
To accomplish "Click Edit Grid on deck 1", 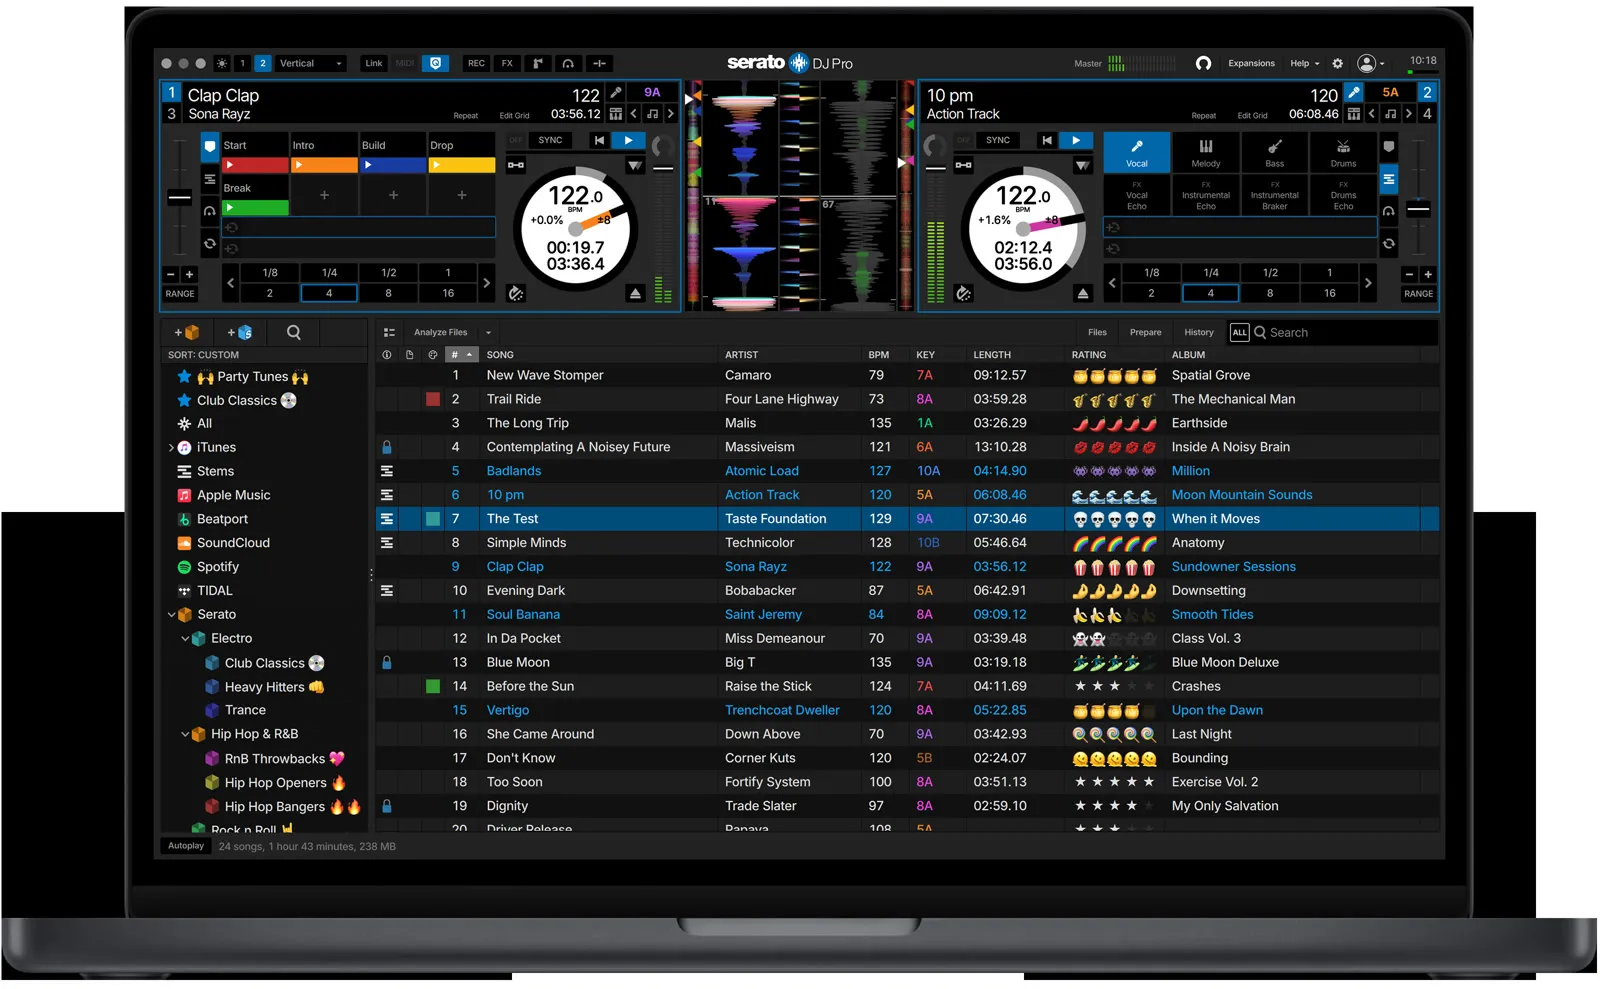I will [x=514, y=116].
